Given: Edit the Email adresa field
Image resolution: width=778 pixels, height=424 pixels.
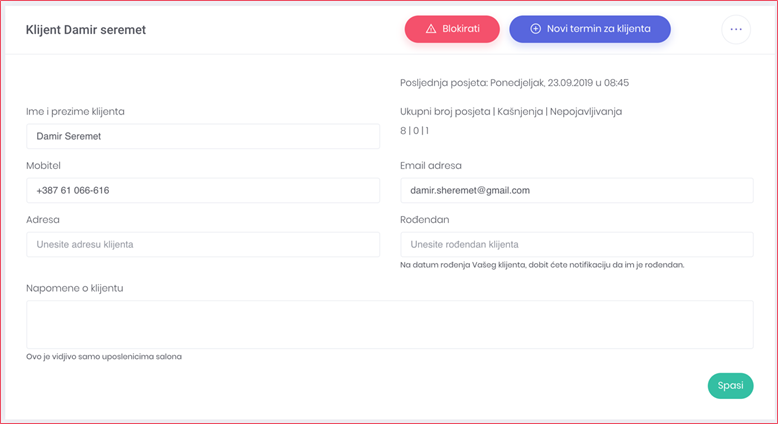Looking at the screenshot, I should 577,190.
